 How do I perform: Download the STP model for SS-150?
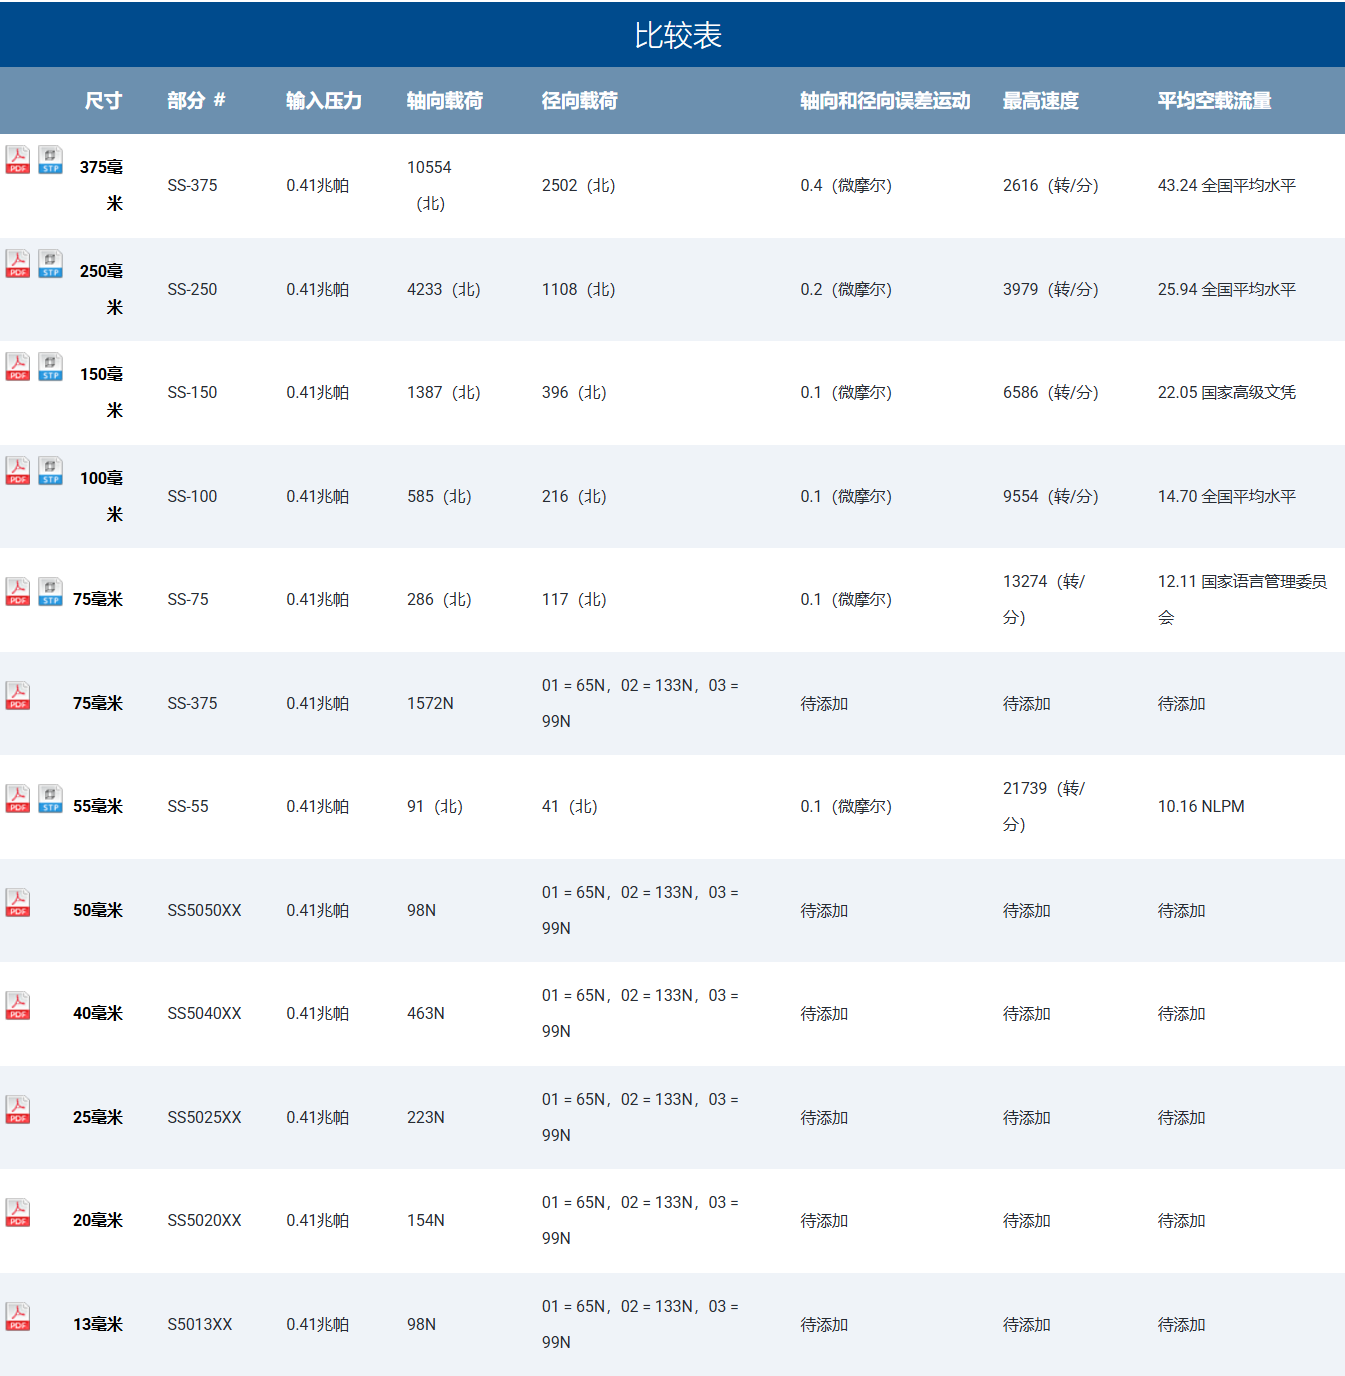[51, 367]
